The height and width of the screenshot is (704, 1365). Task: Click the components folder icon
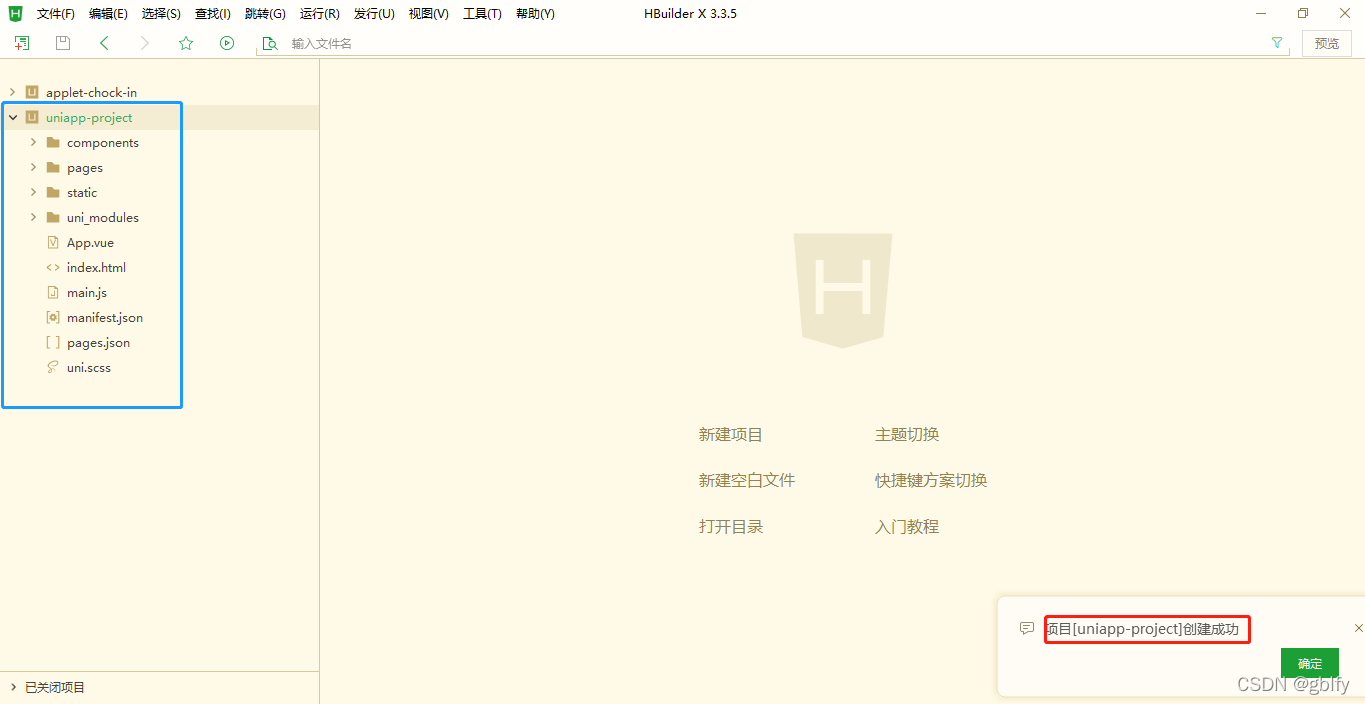[x=53, y=142]
